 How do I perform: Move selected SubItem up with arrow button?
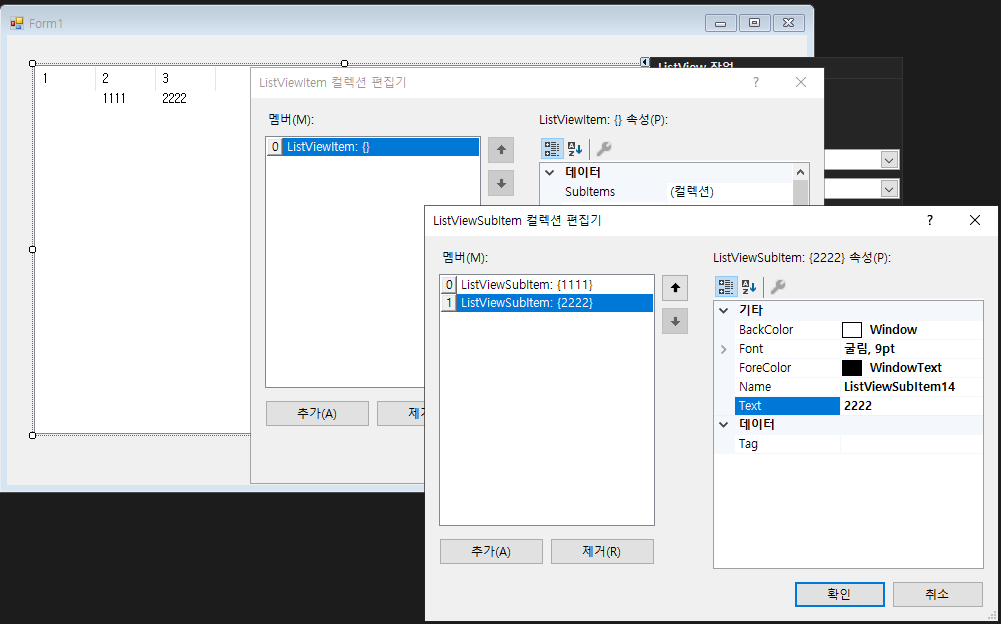click(675, 288)
